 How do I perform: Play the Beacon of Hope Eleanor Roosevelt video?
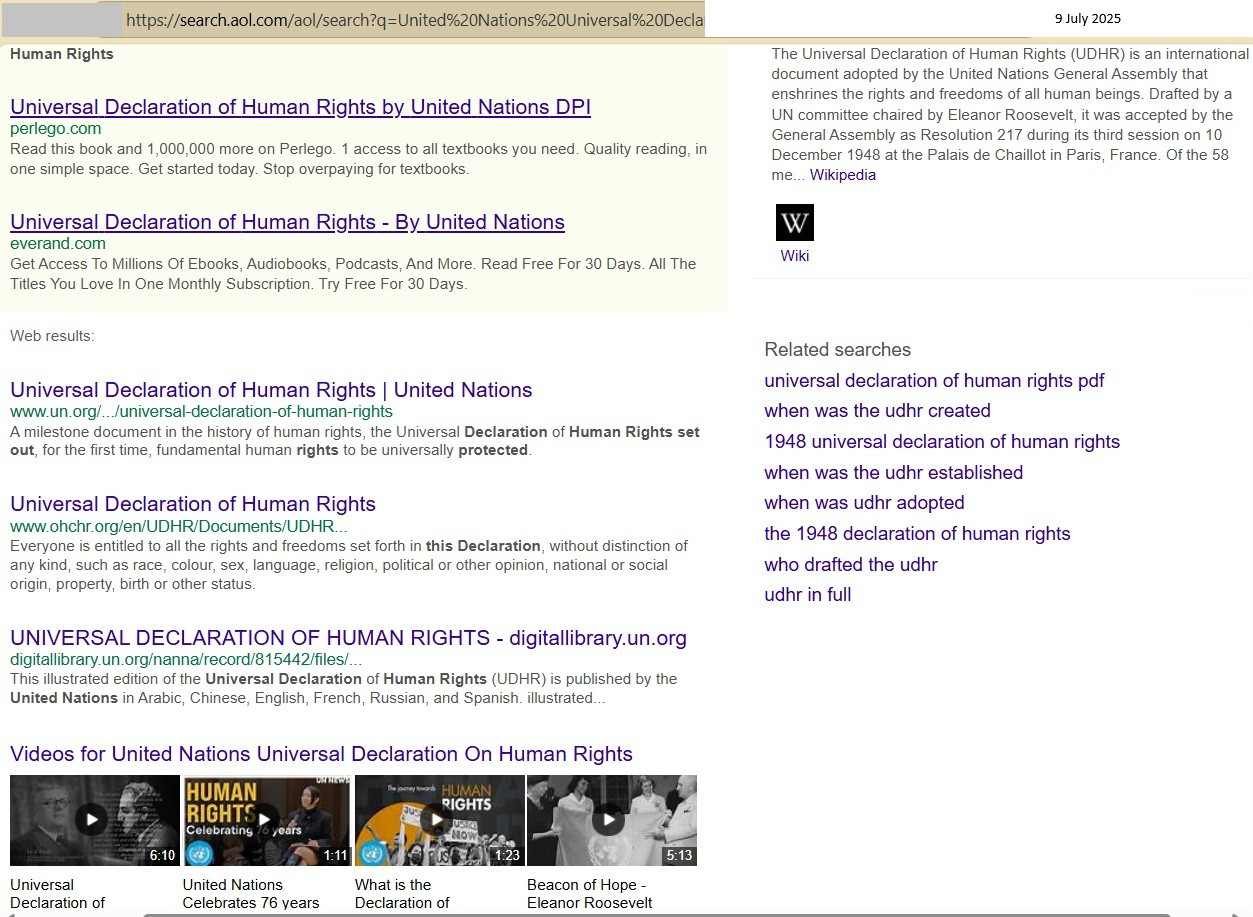click(612, 820)
